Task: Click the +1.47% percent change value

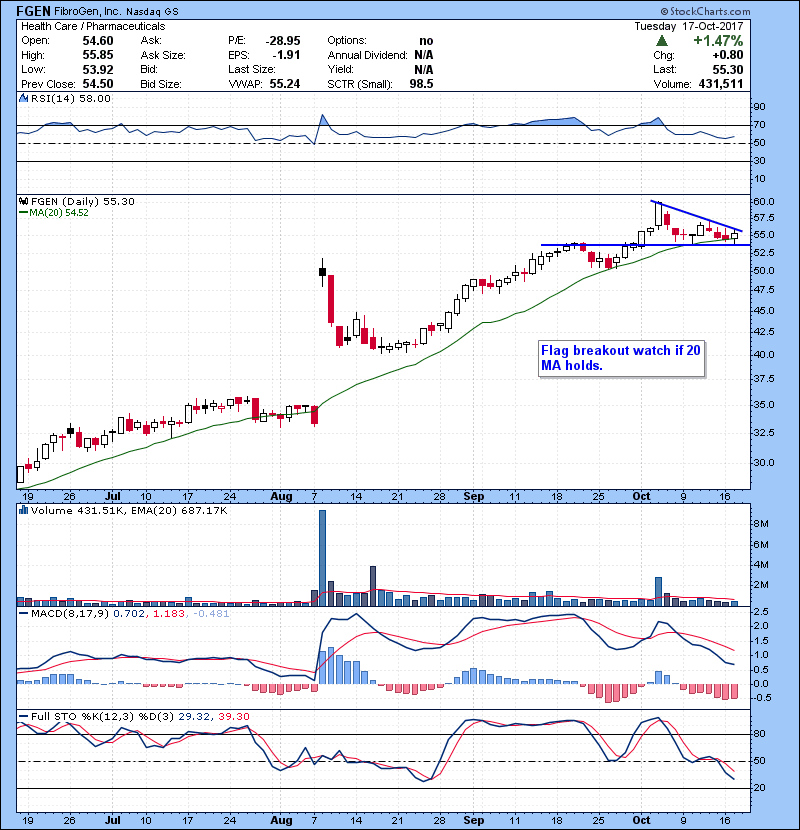Action: point(718,41)
